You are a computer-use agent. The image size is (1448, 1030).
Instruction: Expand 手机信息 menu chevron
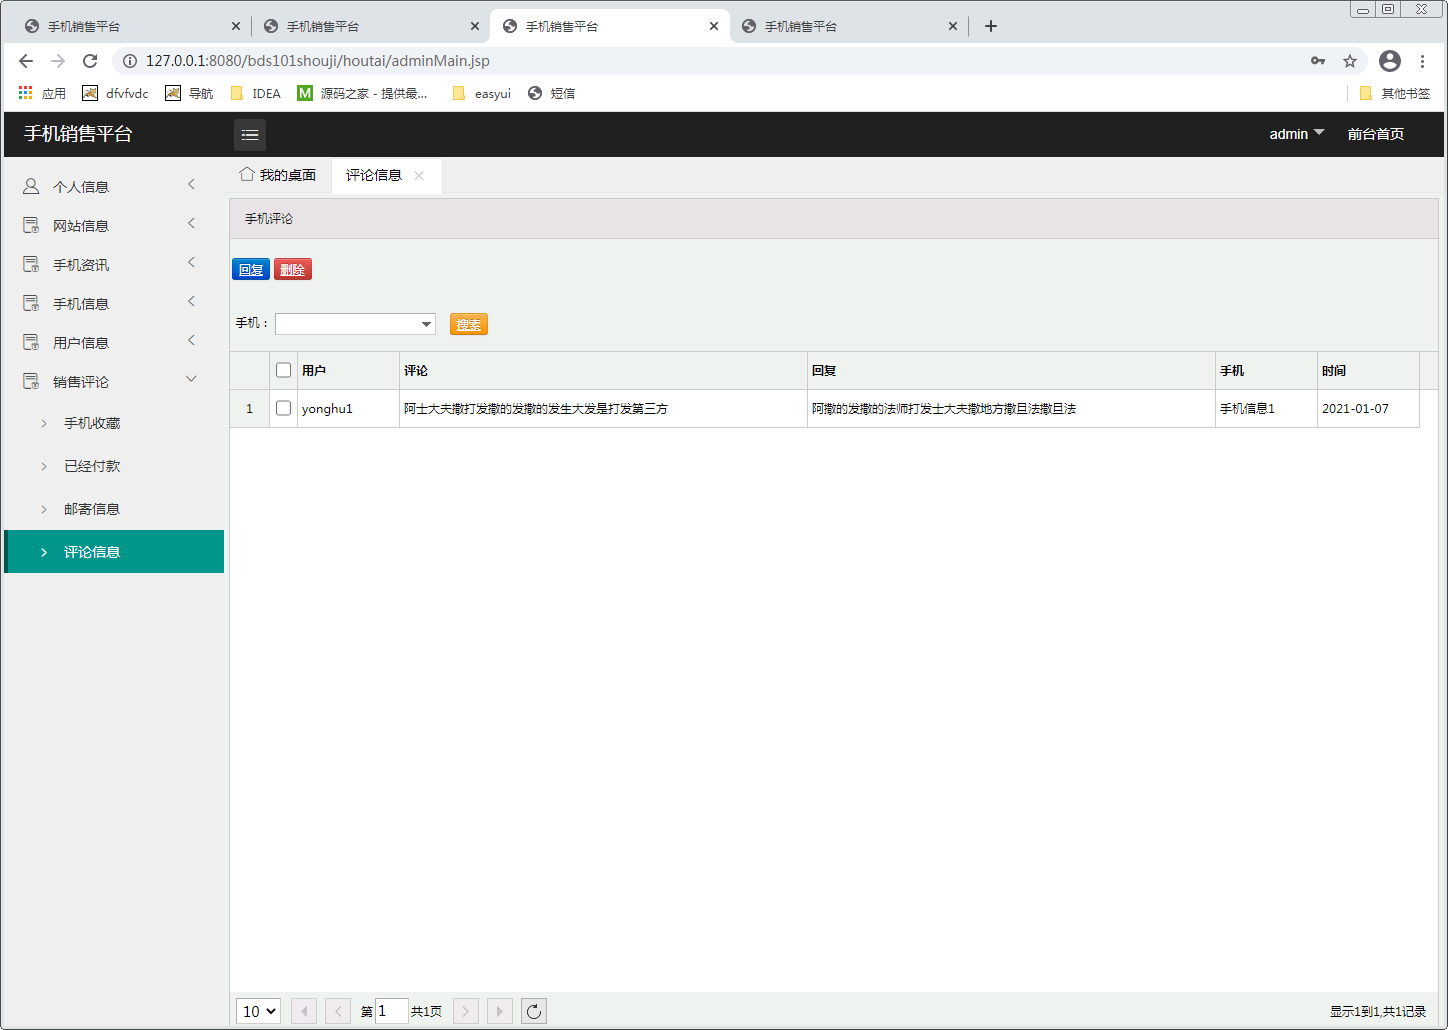tap(191, 301)
